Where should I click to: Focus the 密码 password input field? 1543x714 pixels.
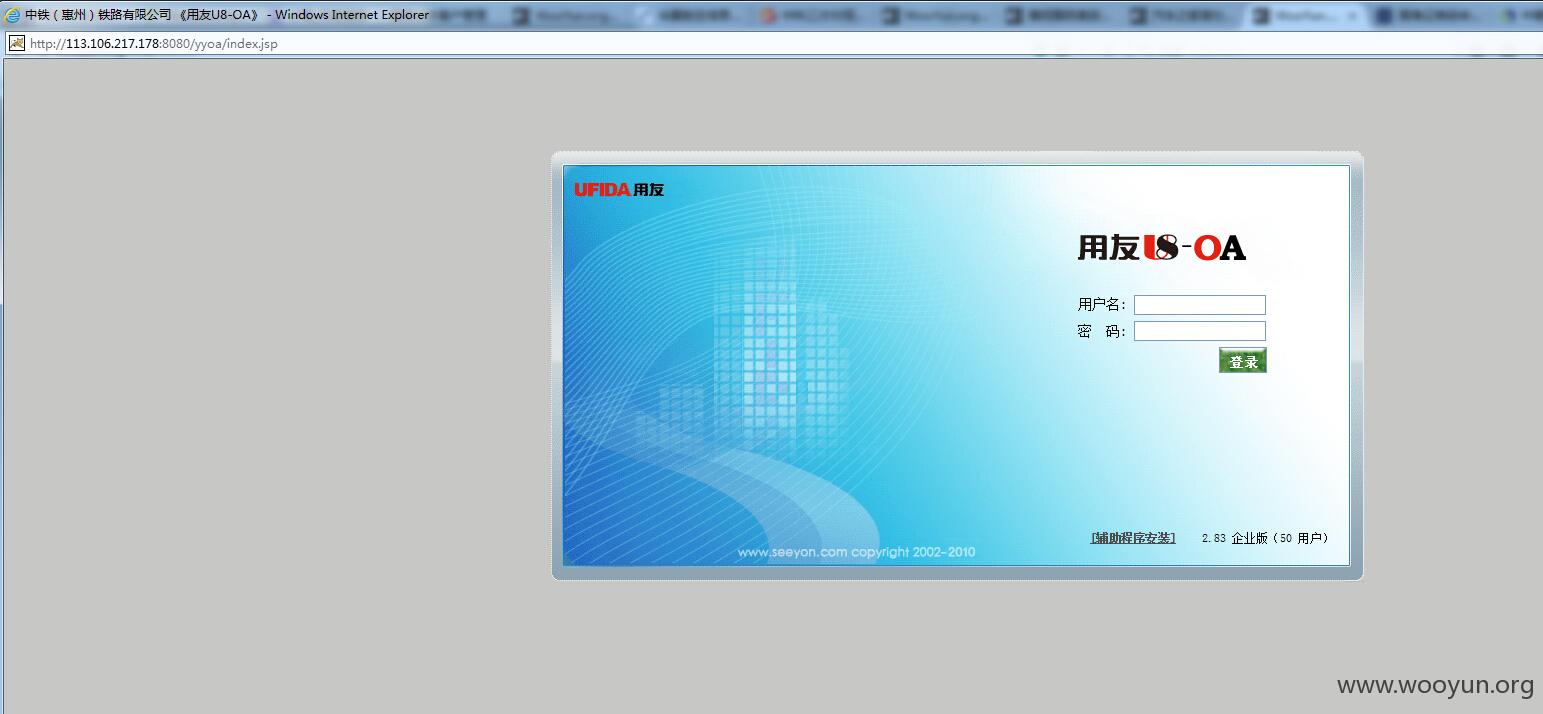point(1199,331)
